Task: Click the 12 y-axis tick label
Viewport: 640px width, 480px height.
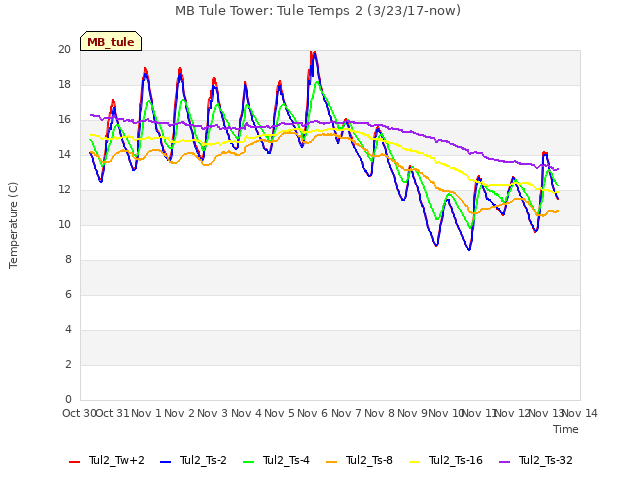Action: click(x=64, y=190)
